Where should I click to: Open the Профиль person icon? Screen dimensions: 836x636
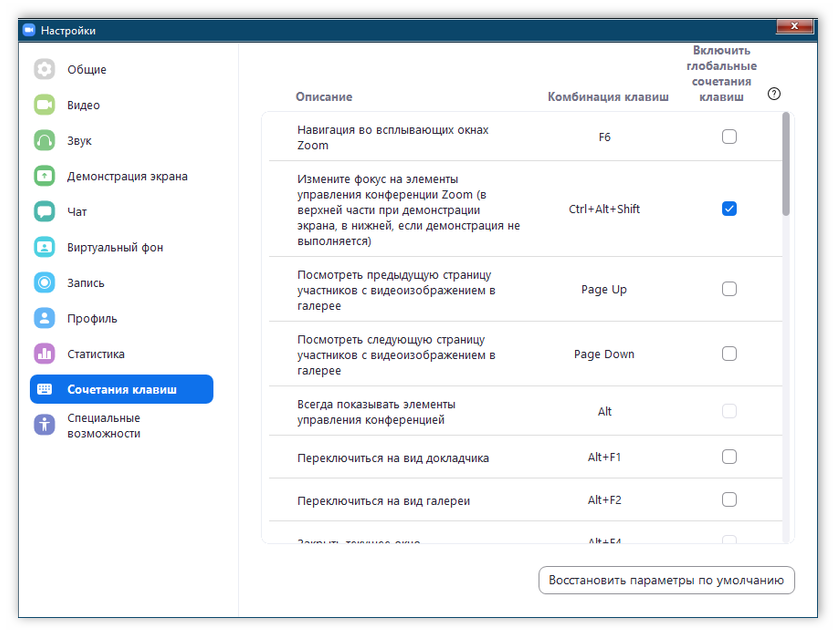pos(44,318)
